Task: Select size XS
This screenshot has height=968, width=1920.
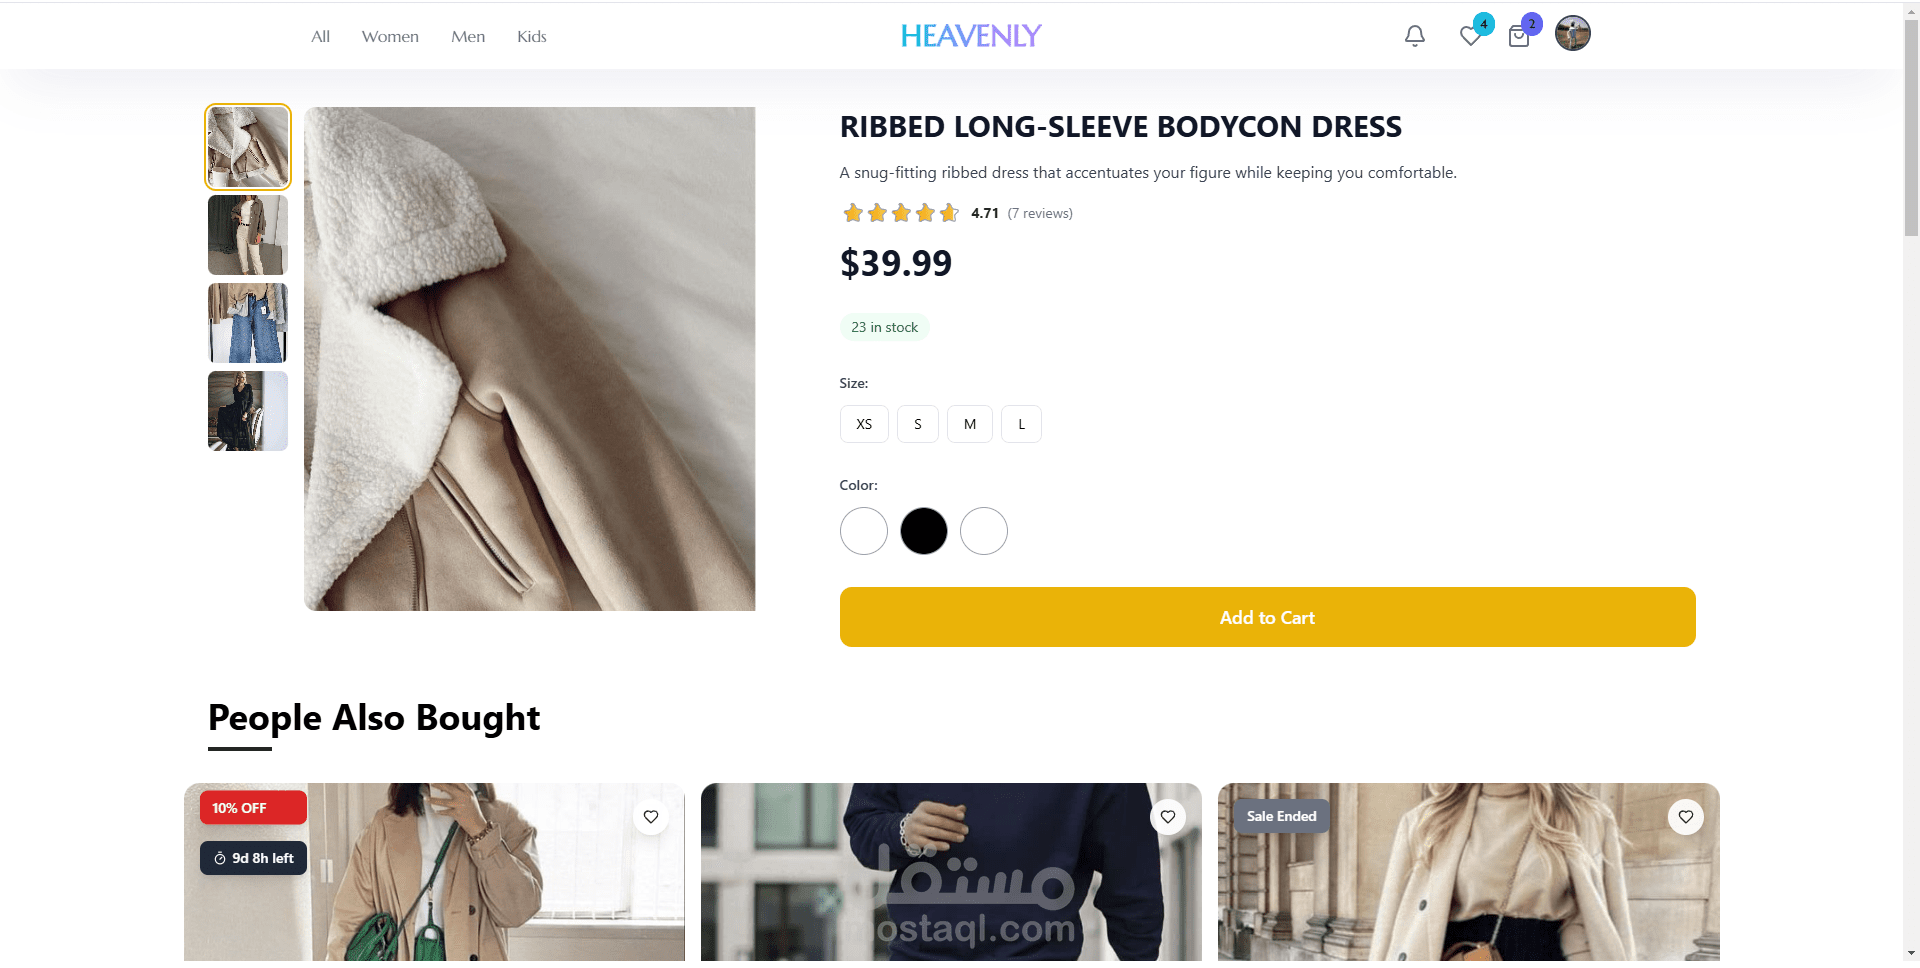Action: click(x=864, y=424)
